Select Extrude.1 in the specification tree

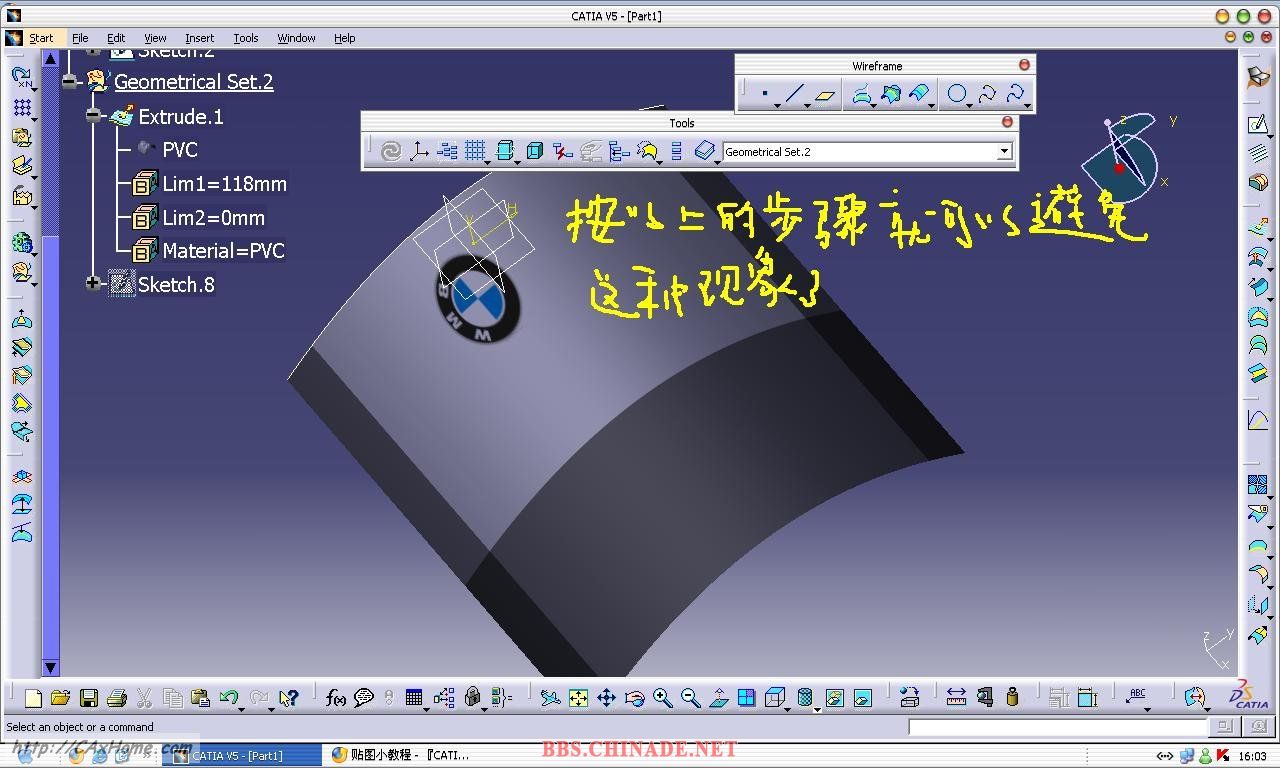click(x=180, y=116)
